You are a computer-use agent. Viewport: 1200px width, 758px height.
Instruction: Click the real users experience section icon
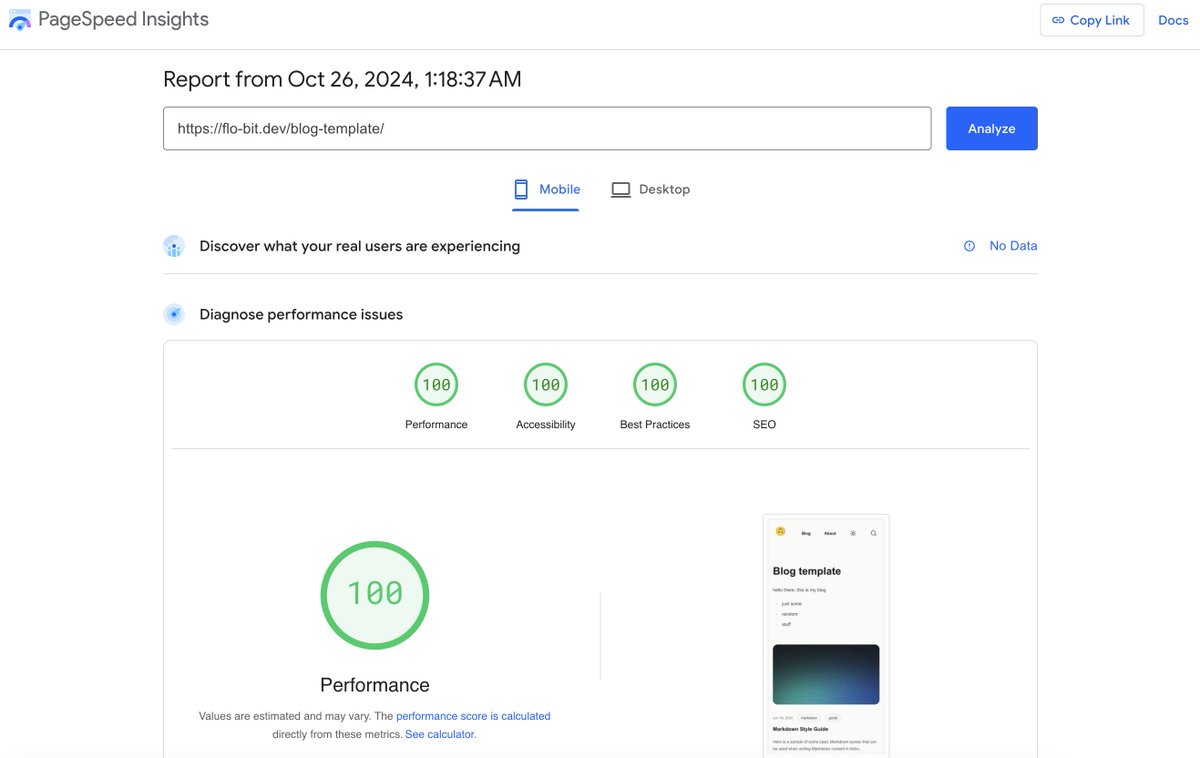tap(174, 246)
